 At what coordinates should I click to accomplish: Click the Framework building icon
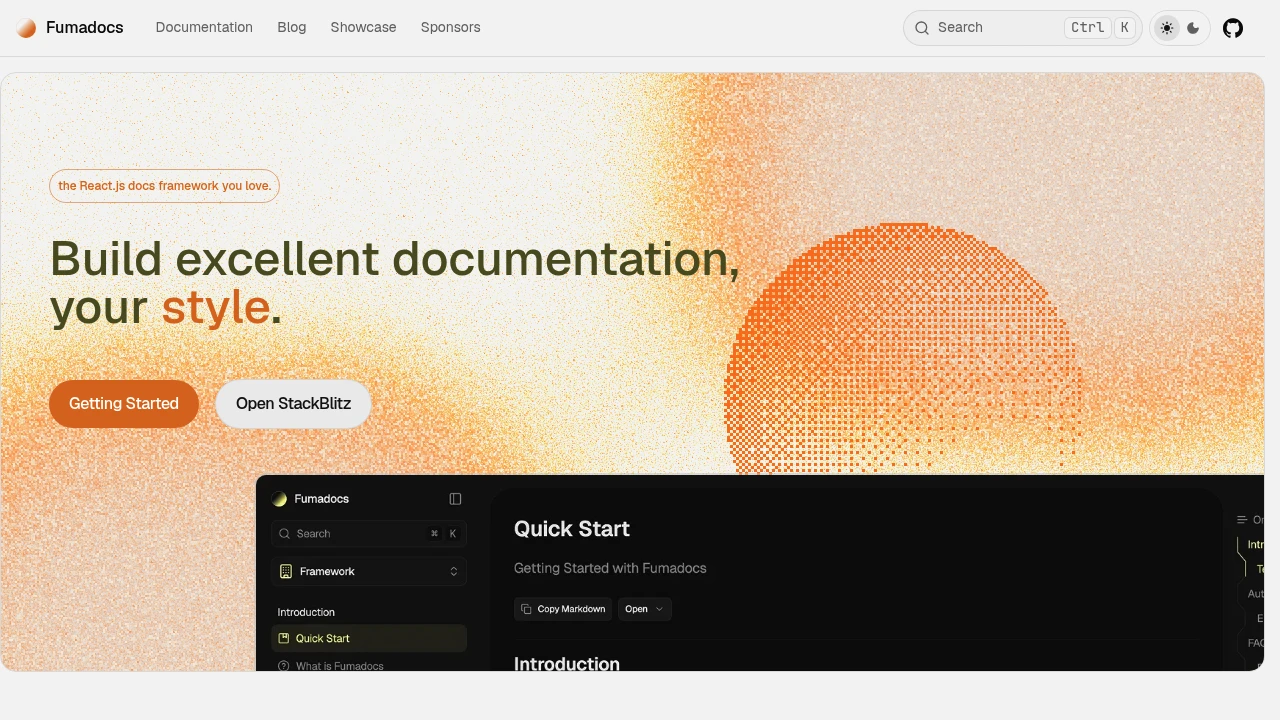point(286,572)
